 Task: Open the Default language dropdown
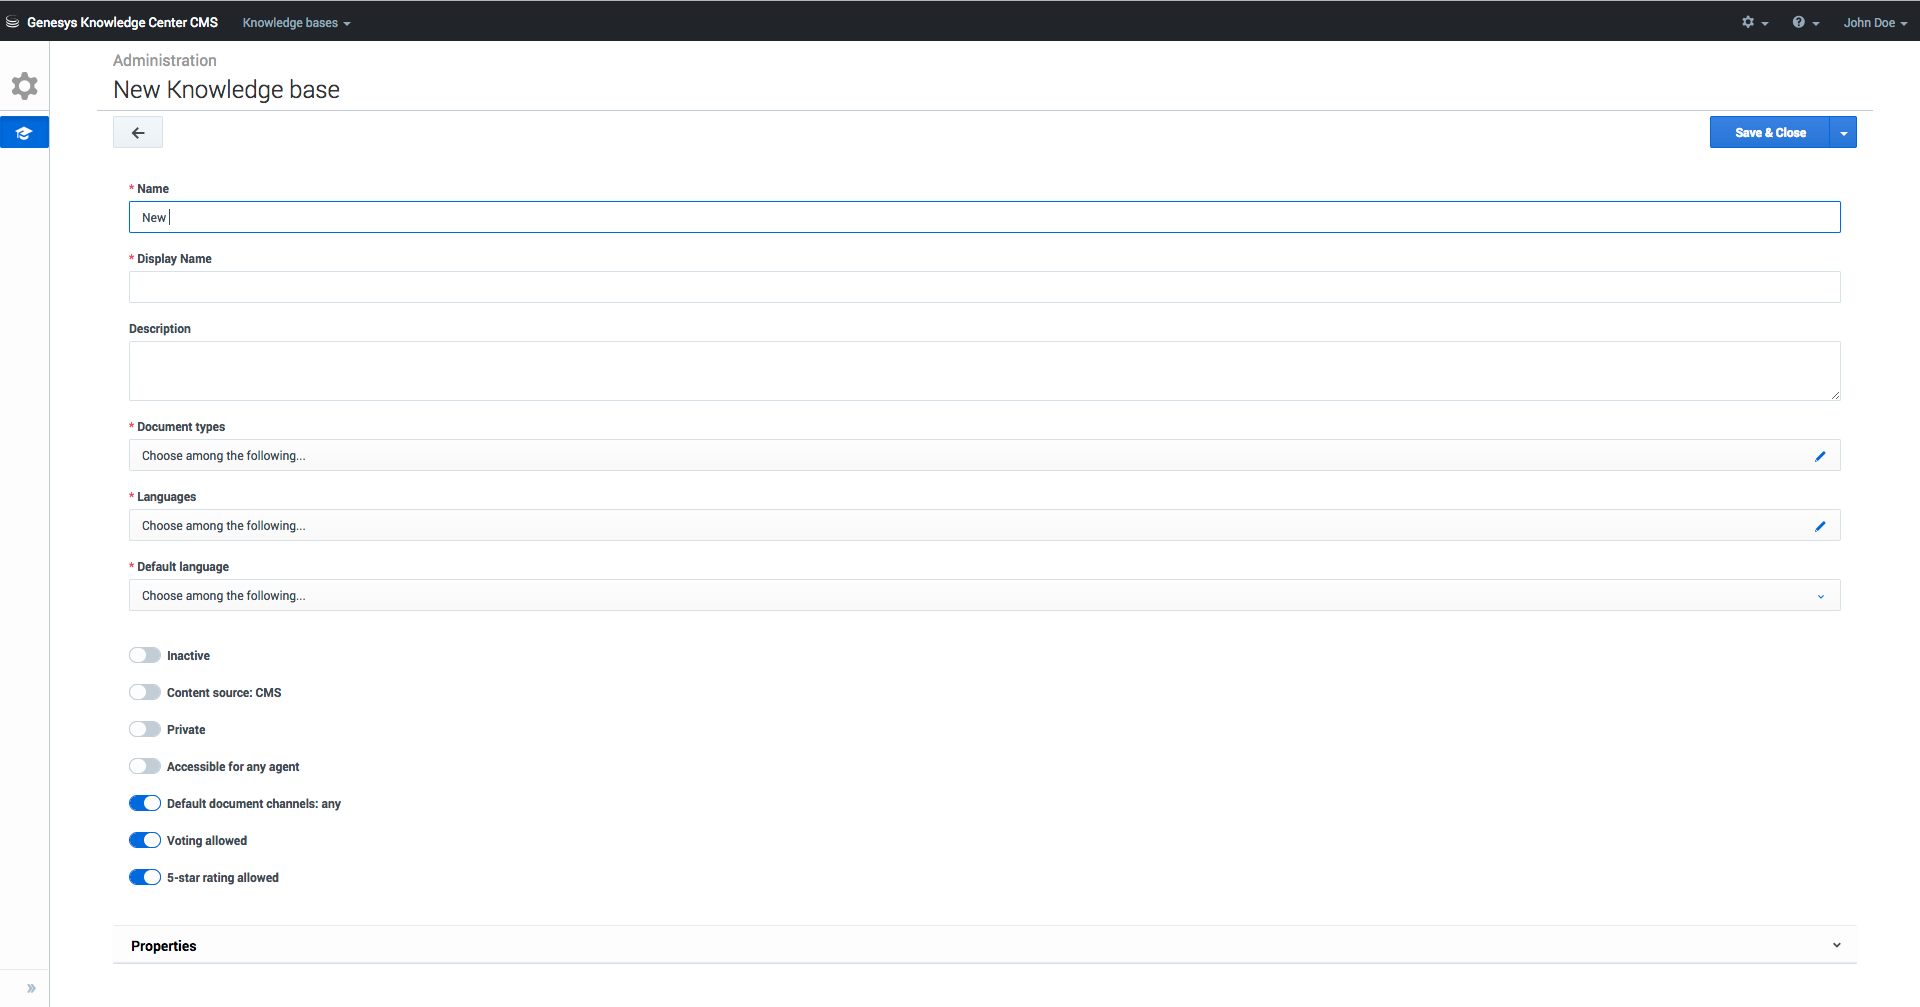[x=984, y=596]
